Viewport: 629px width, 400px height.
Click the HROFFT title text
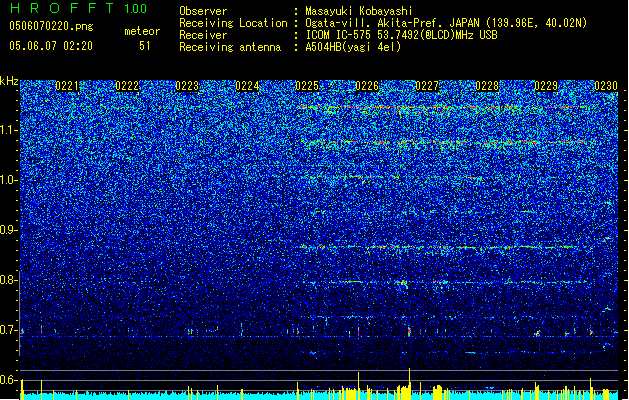(x=62, y=8)
